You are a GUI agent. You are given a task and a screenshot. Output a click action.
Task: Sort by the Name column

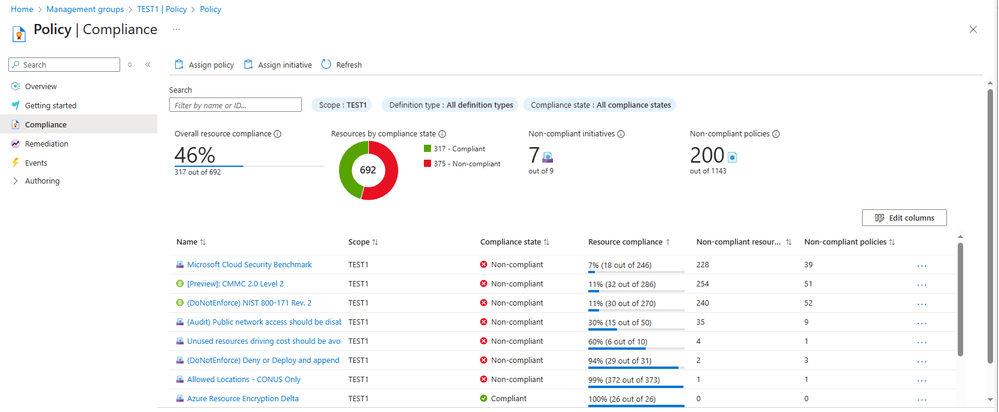191,243
